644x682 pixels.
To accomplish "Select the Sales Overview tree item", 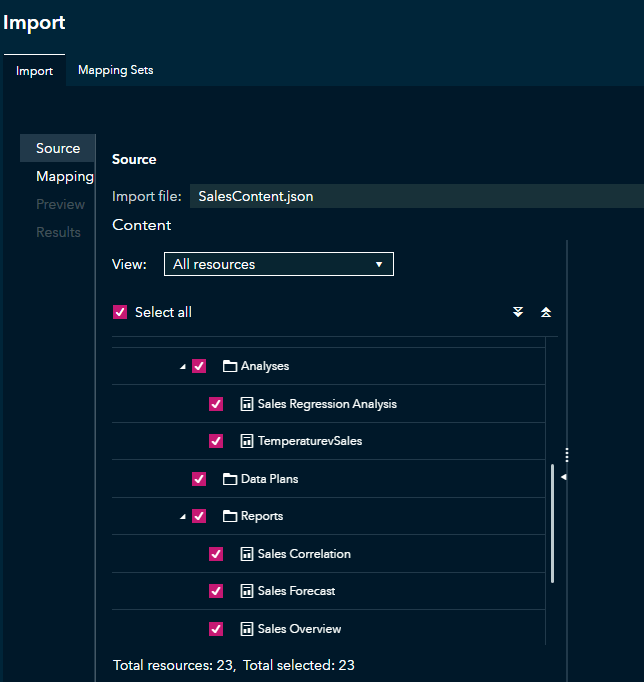I will (x=299, y=629).
